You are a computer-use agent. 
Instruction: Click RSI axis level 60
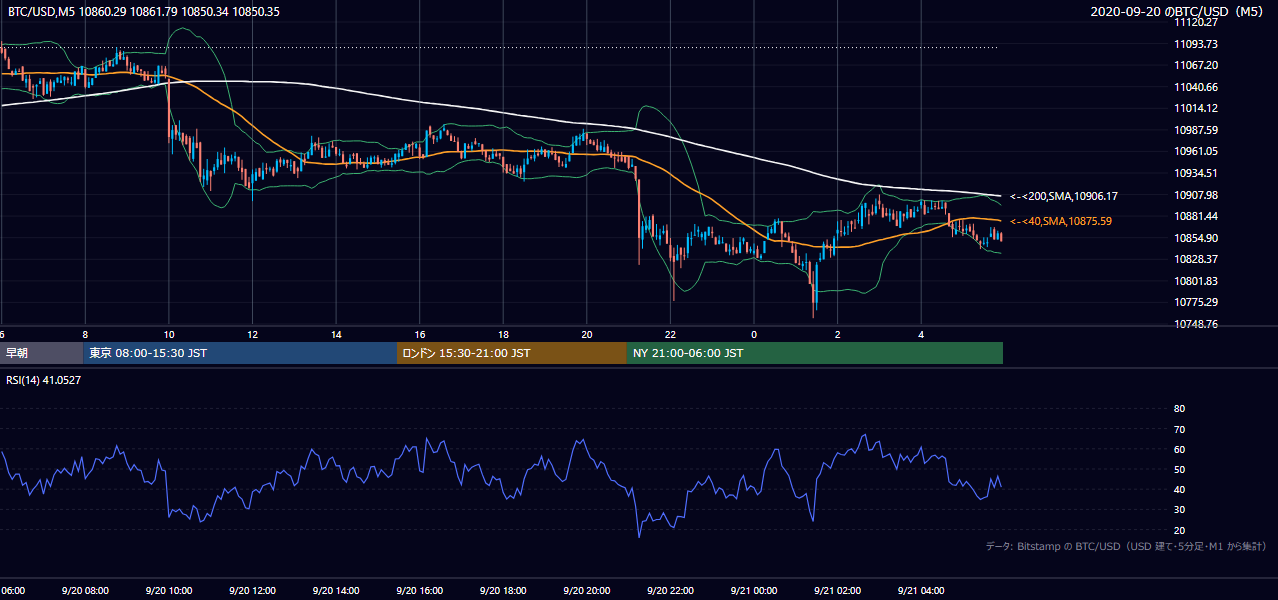1180,449
